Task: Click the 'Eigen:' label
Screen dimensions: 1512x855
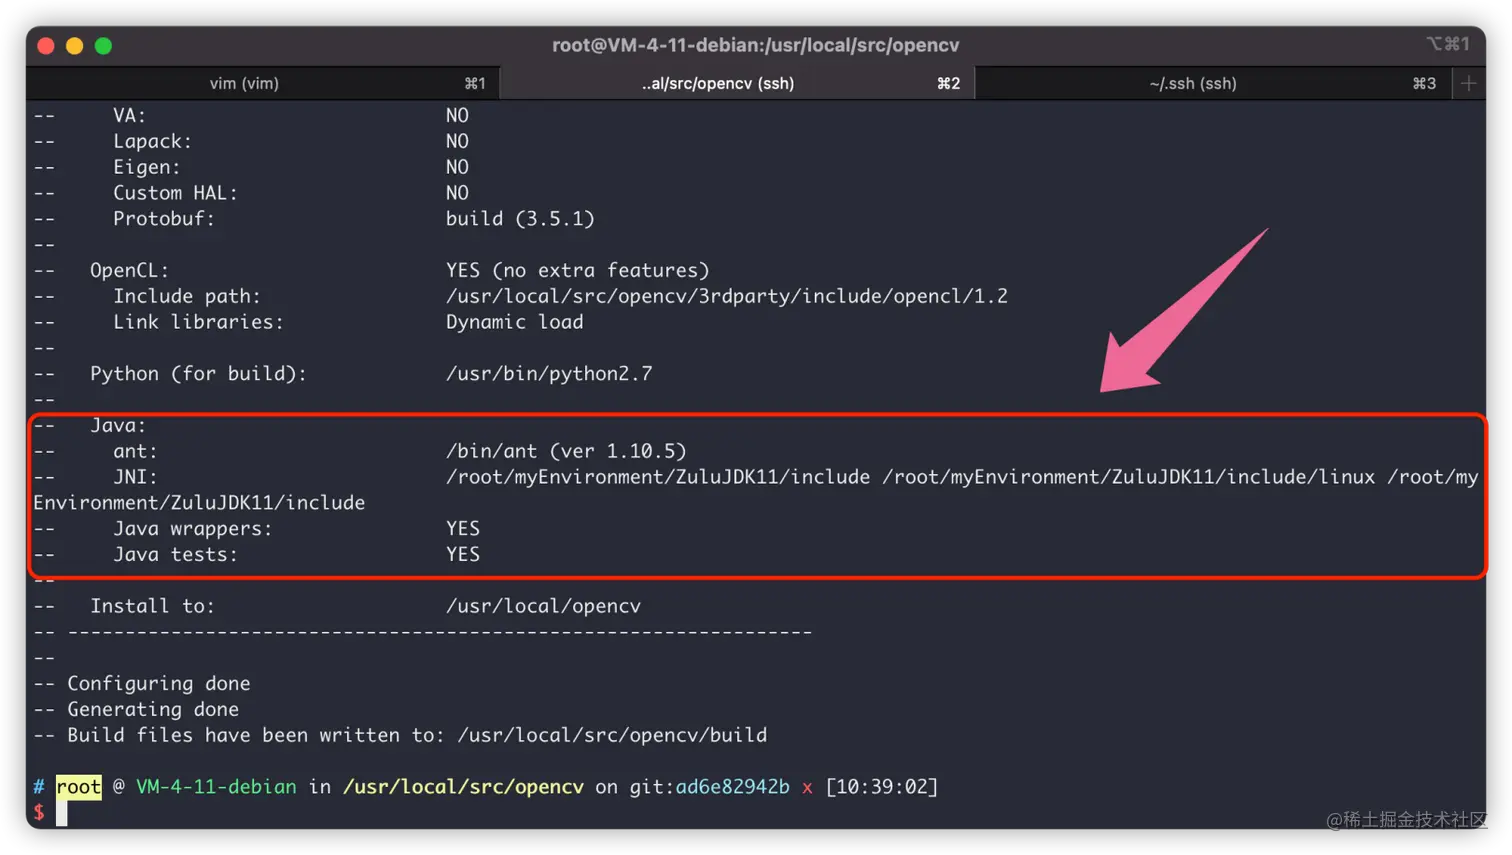Action: (x=147, y=167)
